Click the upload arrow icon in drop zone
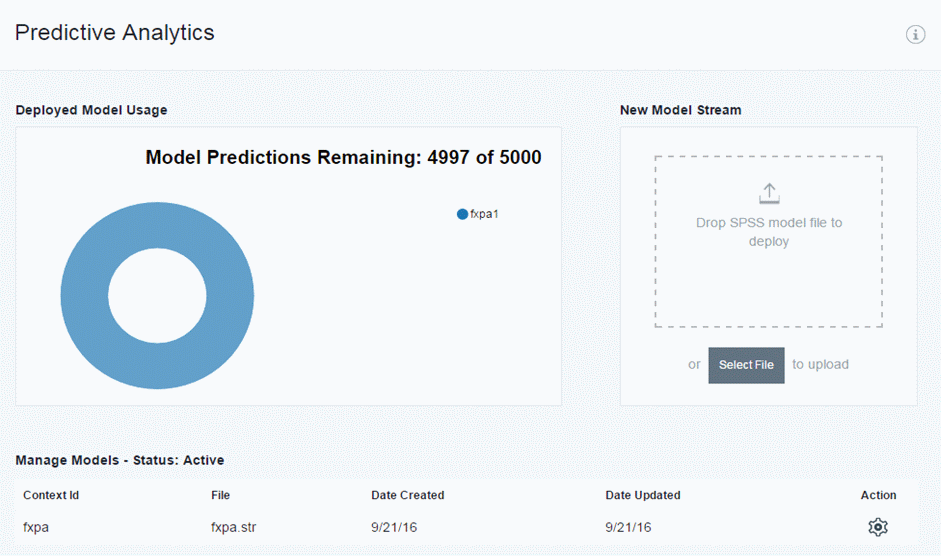This screenshot has height=556, width=941. click(769, 194)
